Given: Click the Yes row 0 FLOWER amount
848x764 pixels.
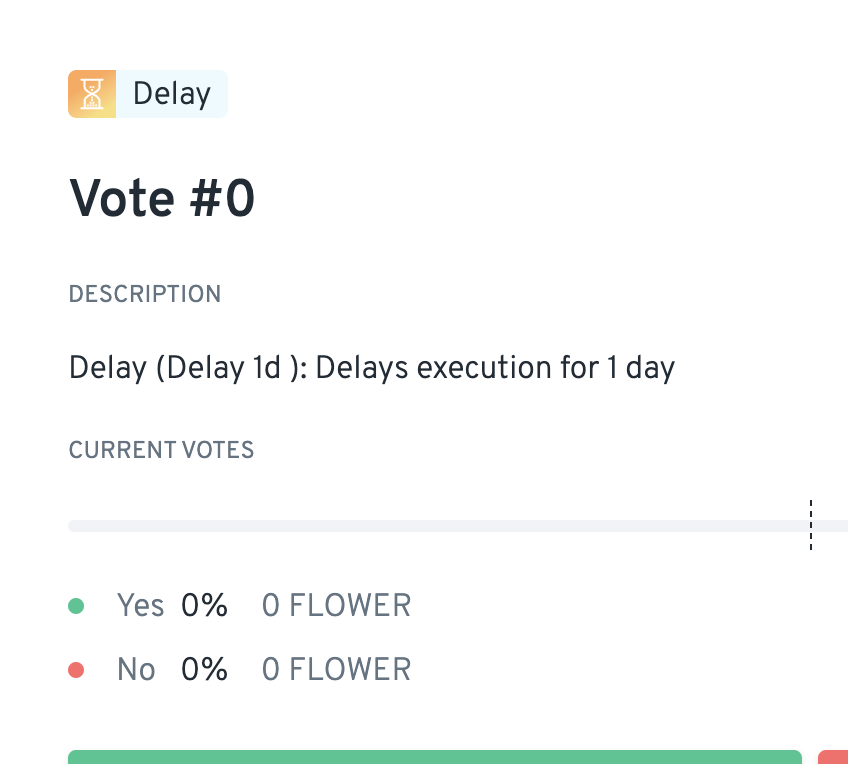Looking at the screenshot, I should point(336,606).
